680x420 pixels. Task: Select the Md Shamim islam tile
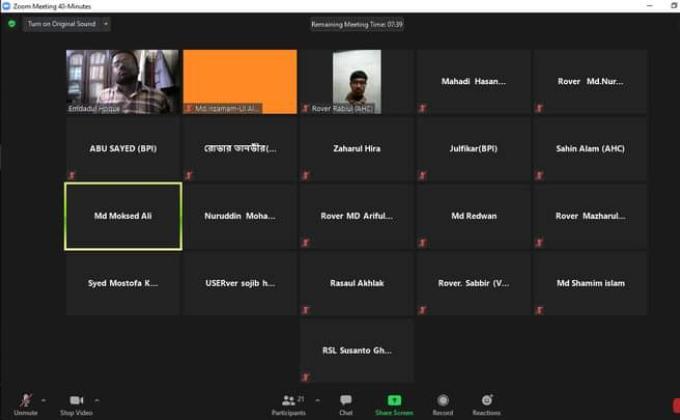[590, 283]
